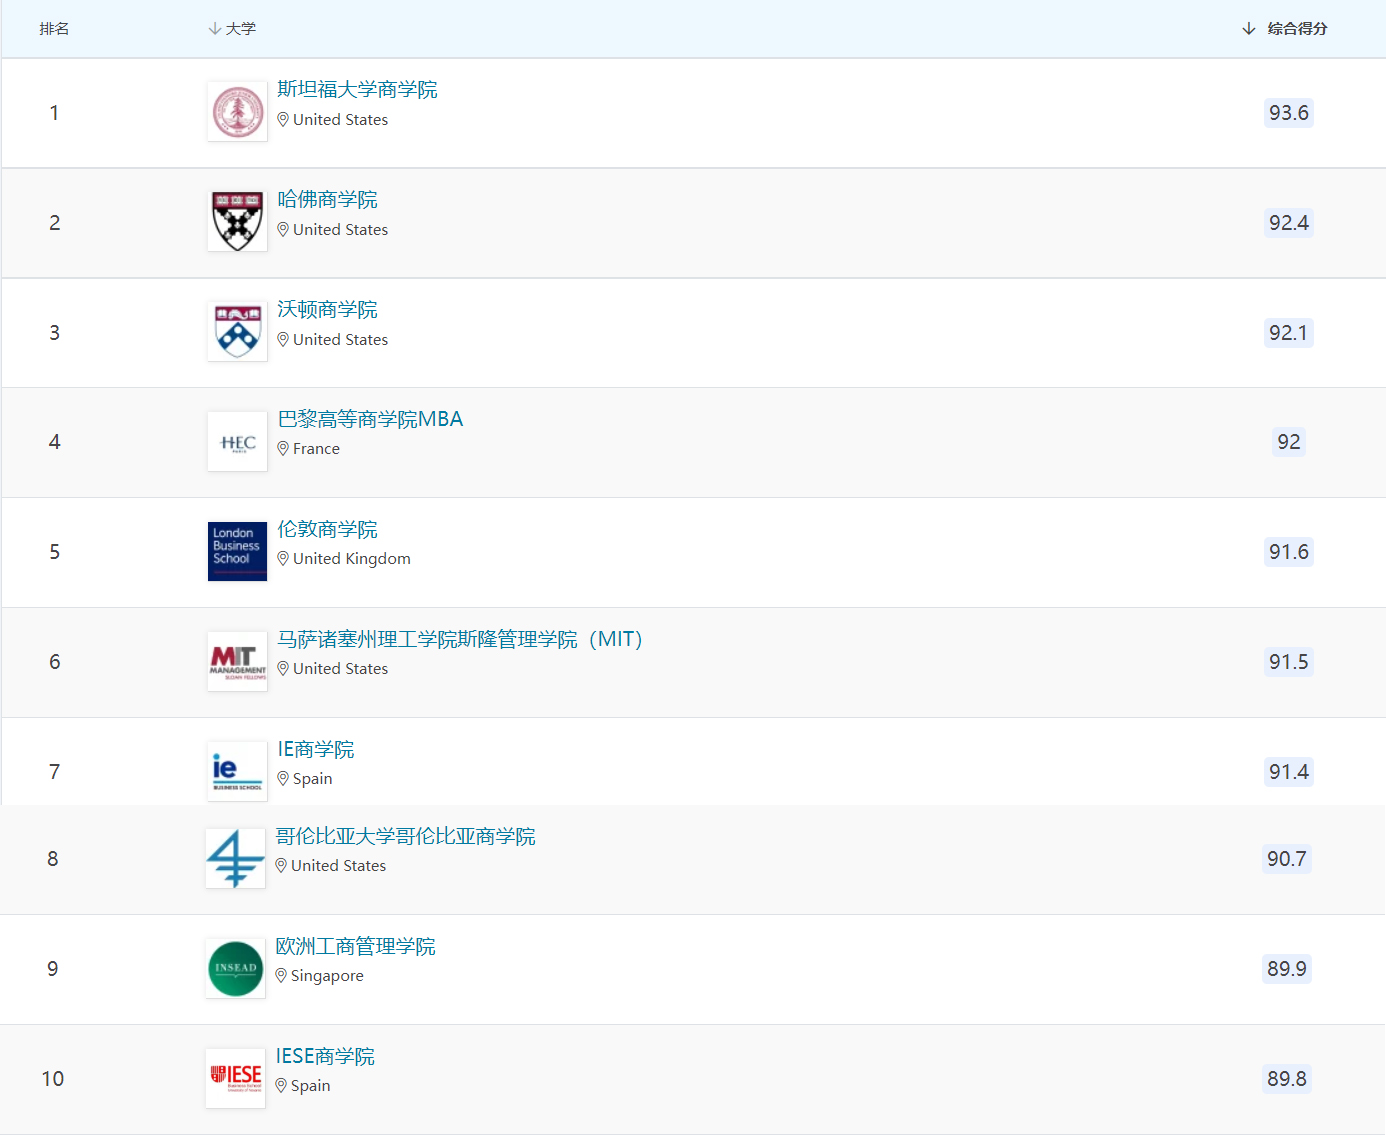Sort by 综合得分 column arrow
The width and height of the screenshot is (1386, 1135).
[x=1248, y=29]
